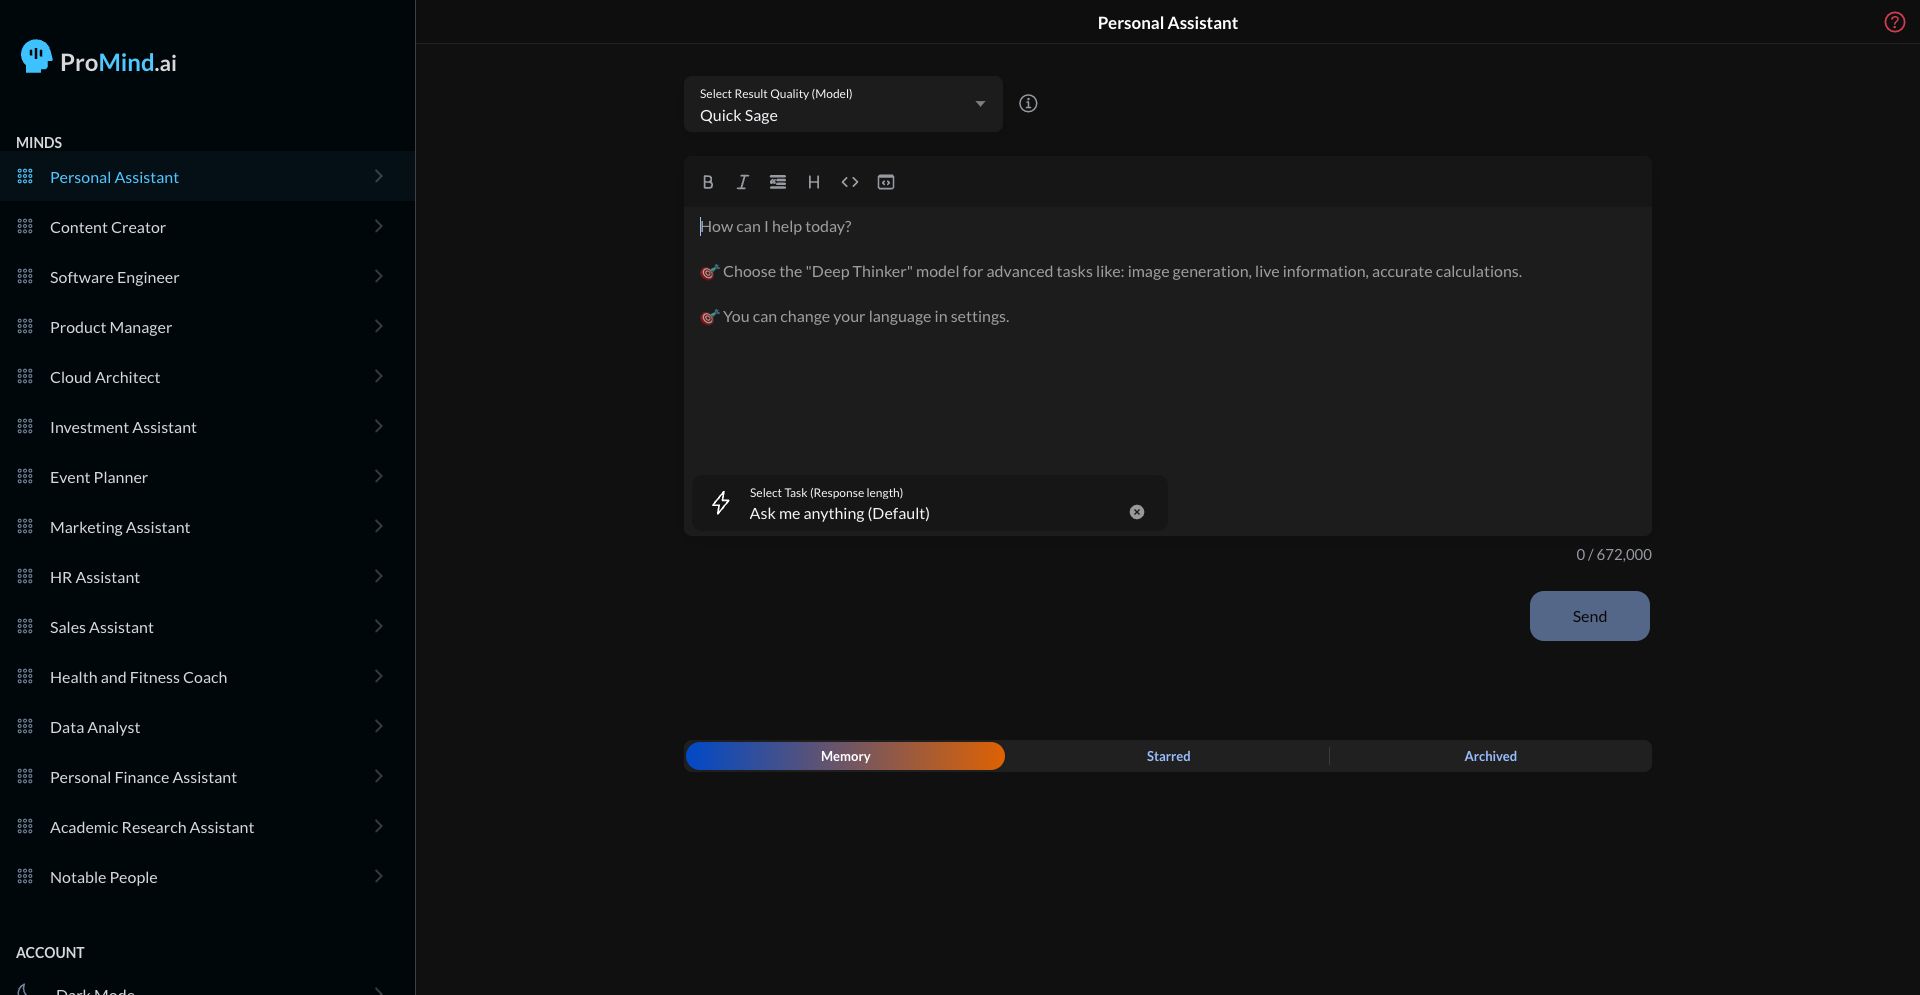The image size is (1920, 995).
Task: Toggle bold formatting in editor toolbar
Action: (x=708, y=182)
